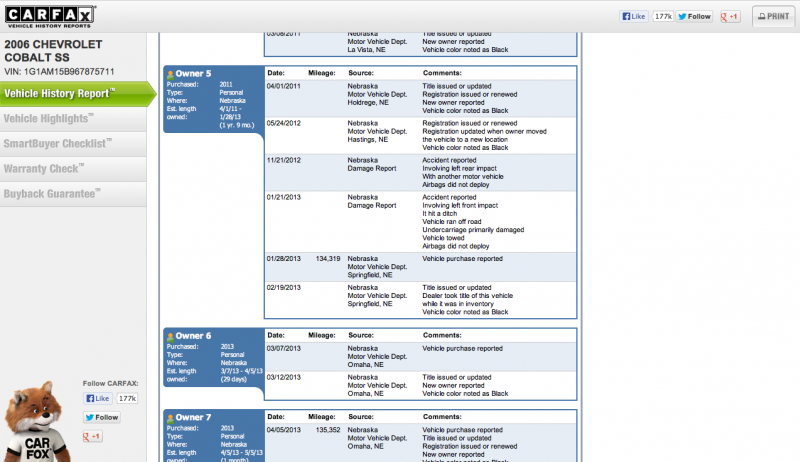Screen dimensions: 800x462
Task: Click La Vista, NE source location
Action: (x=366, y=50)
